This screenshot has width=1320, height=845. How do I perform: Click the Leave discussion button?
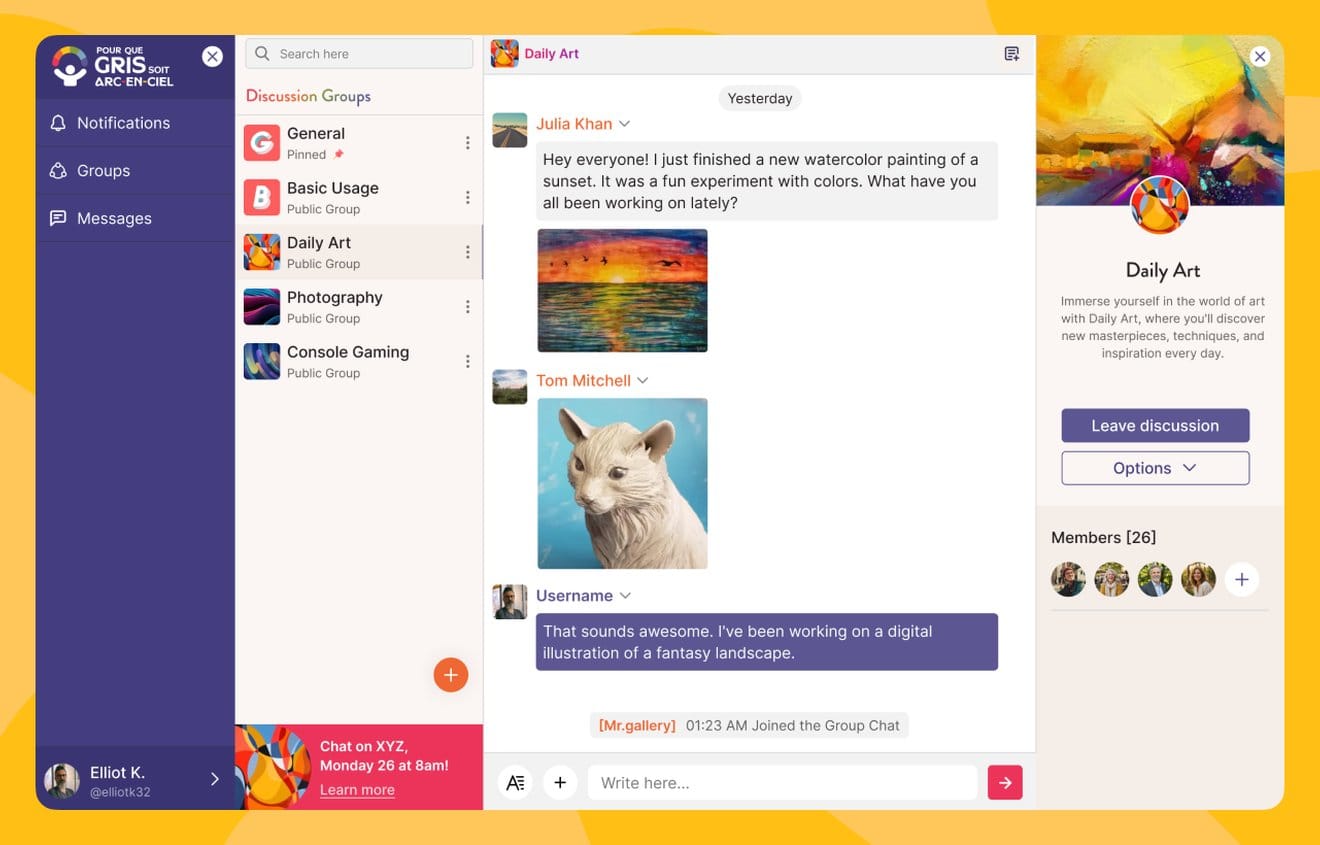tap(1155, 426)
